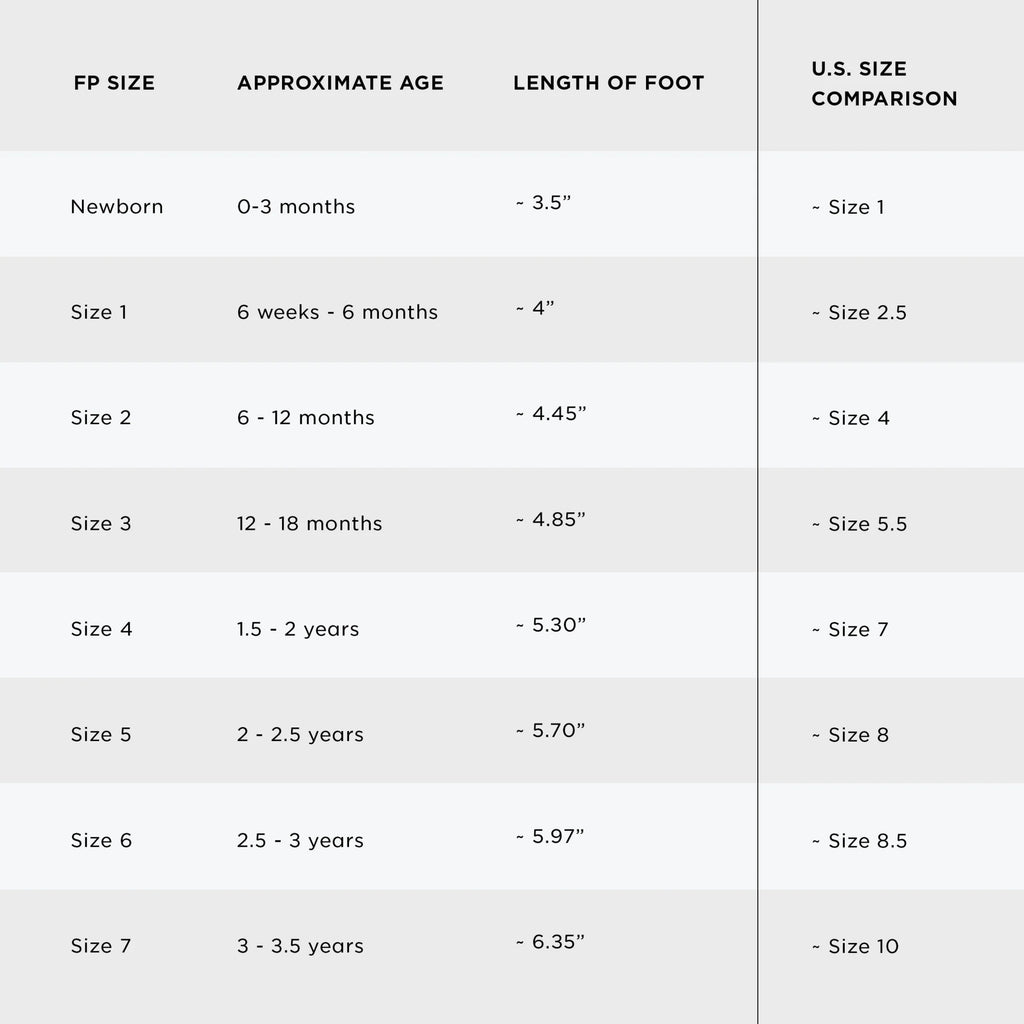Select the ~ Size 10 US comparison

point(855,946)
